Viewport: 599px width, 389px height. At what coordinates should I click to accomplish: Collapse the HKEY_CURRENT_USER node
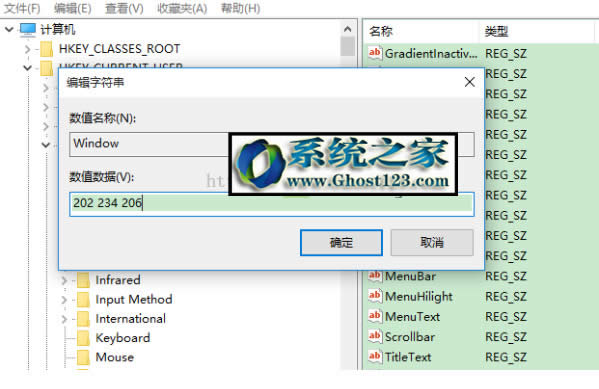pyautogui.click(x=28, y=68)
